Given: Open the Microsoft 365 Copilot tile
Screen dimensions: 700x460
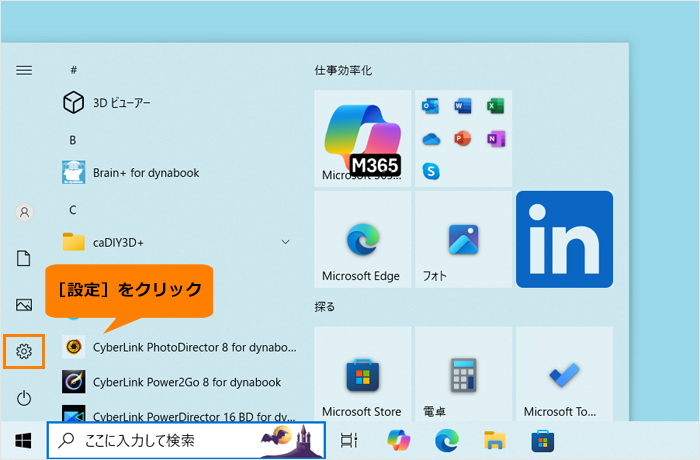Looking at the screenshot, I should tap(362, 138).
